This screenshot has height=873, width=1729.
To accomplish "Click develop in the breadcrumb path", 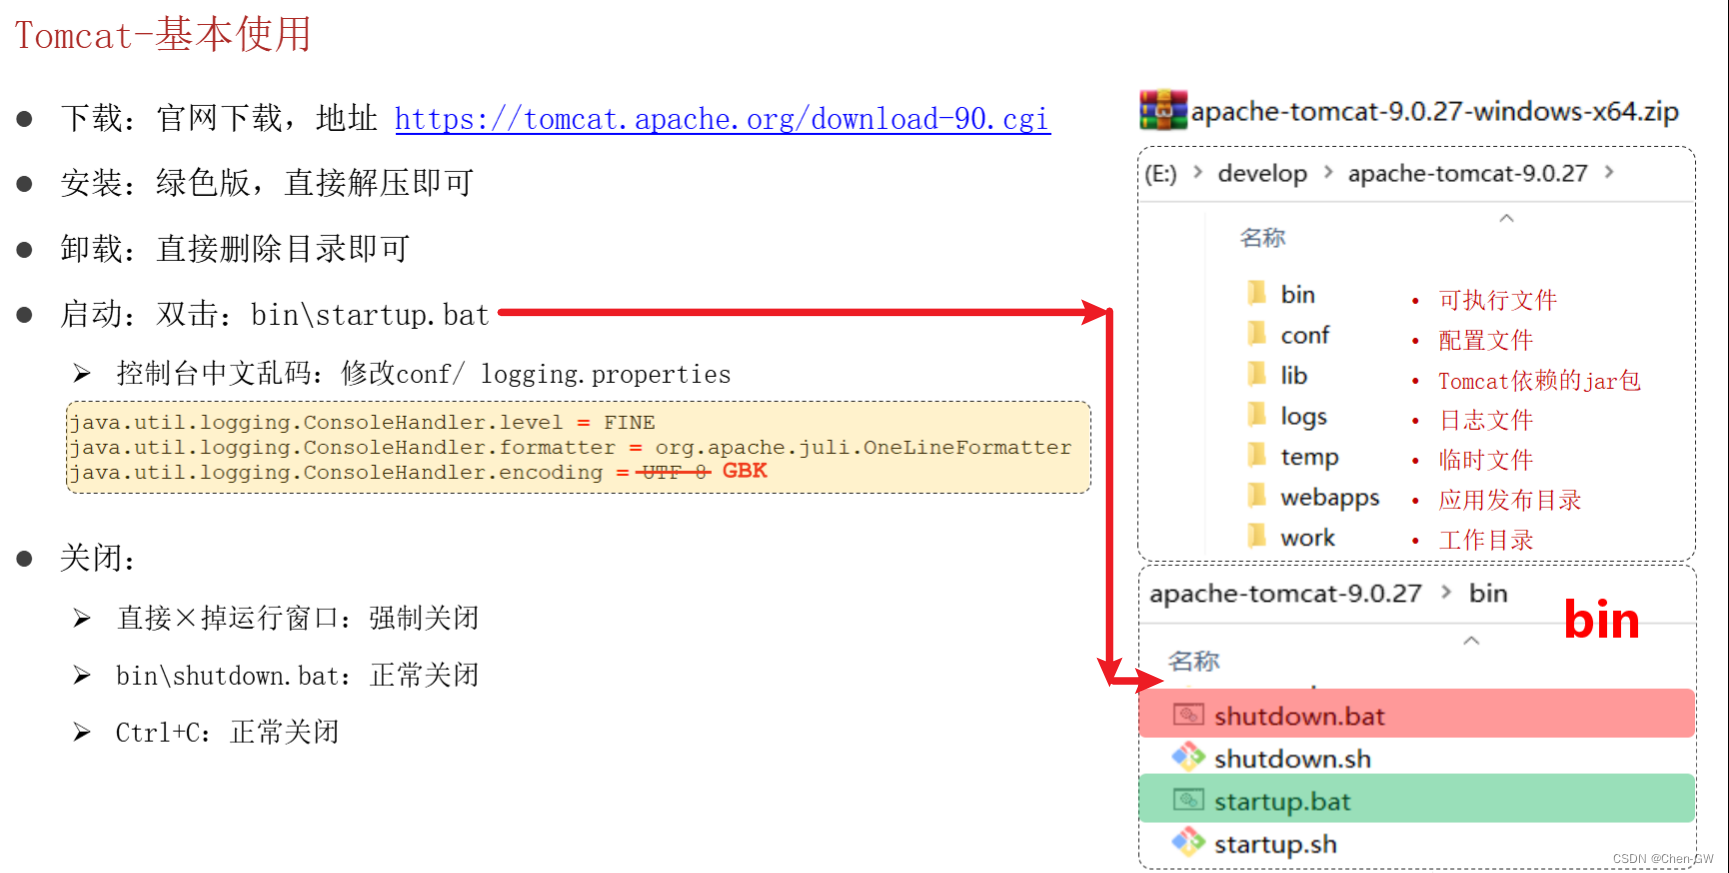I will (1262, 174).
